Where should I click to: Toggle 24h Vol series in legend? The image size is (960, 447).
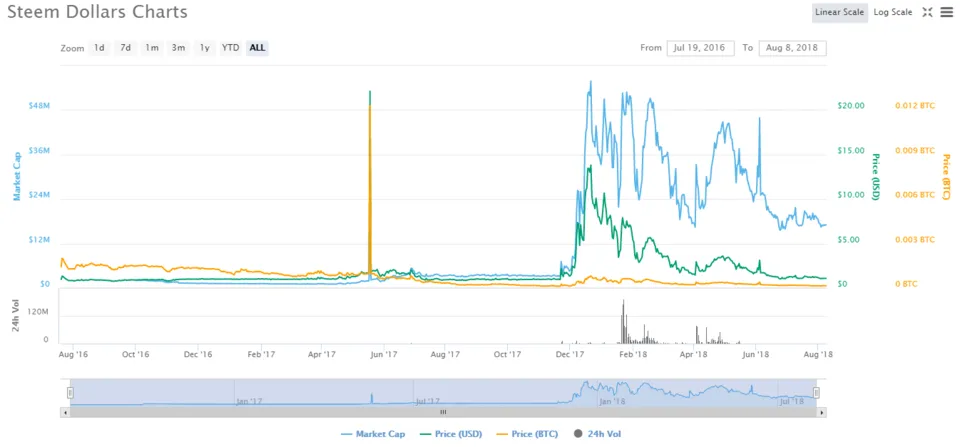pyautogui.click(x=598, y=434)
